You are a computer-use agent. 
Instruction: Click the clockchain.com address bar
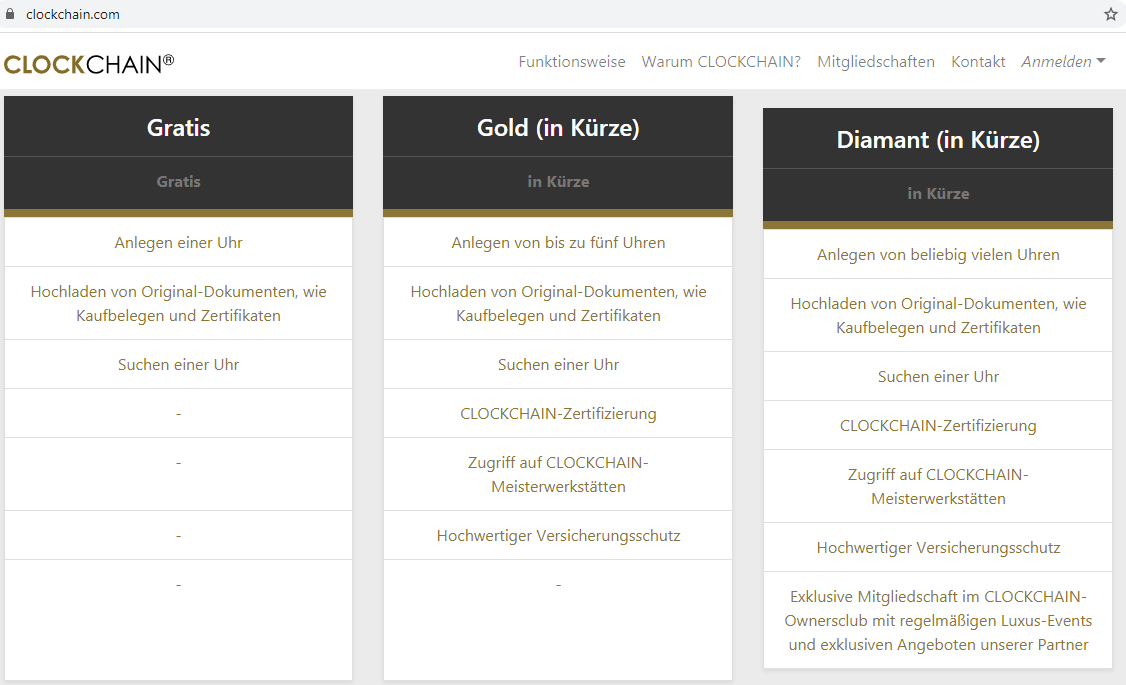75,14
